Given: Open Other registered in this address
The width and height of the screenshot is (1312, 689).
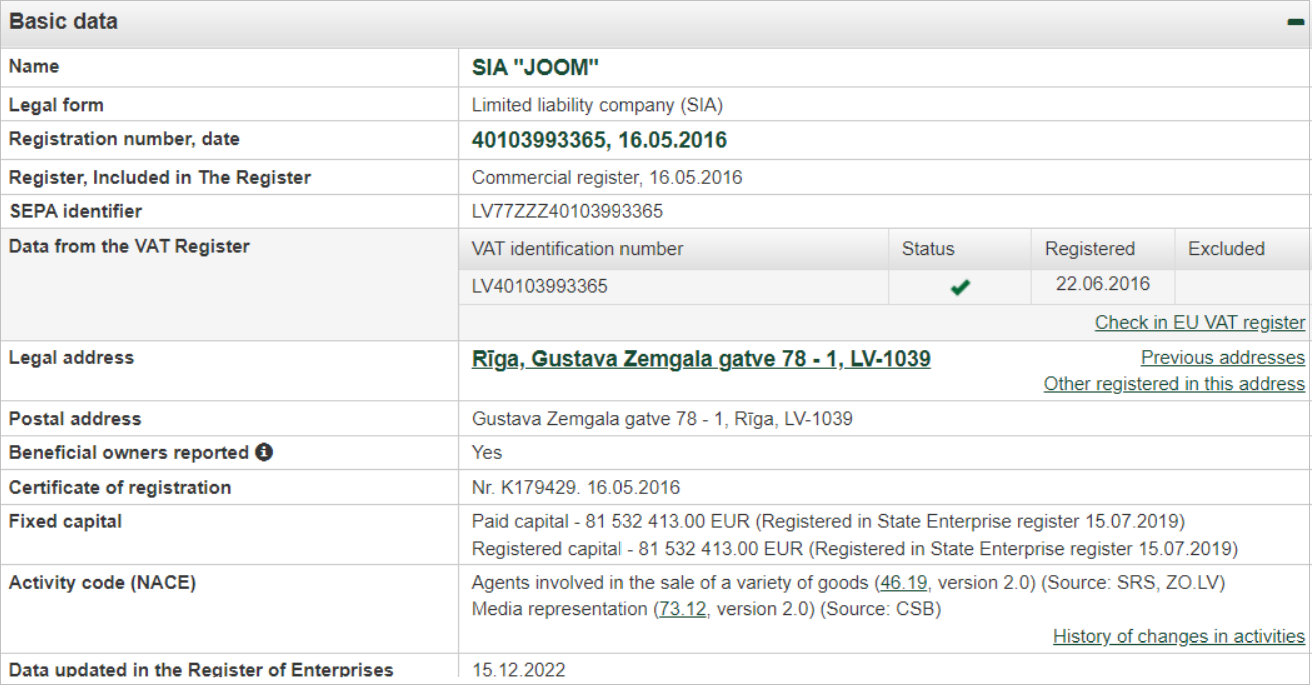Looking at the screenshot, I should click(x=1174, y=383).
